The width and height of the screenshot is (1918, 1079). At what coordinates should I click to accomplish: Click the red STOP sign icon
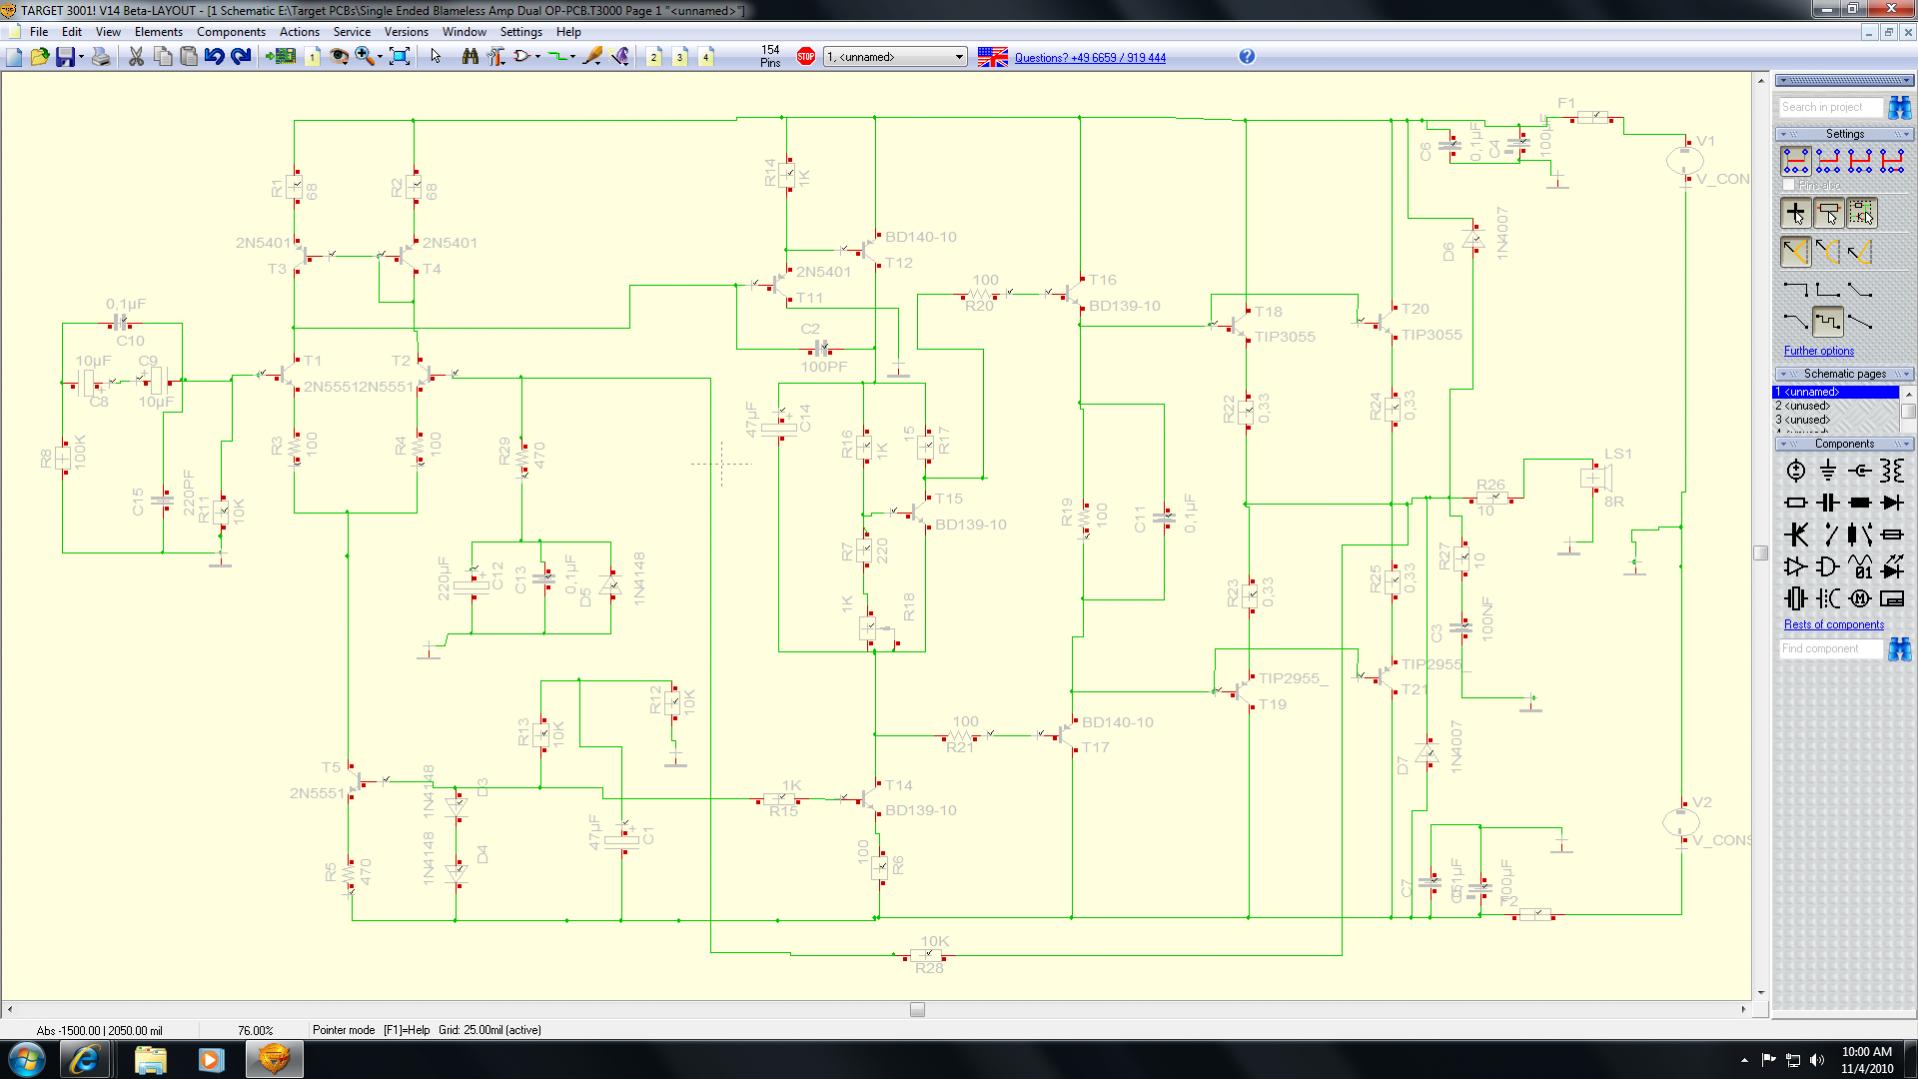point(806,57)
